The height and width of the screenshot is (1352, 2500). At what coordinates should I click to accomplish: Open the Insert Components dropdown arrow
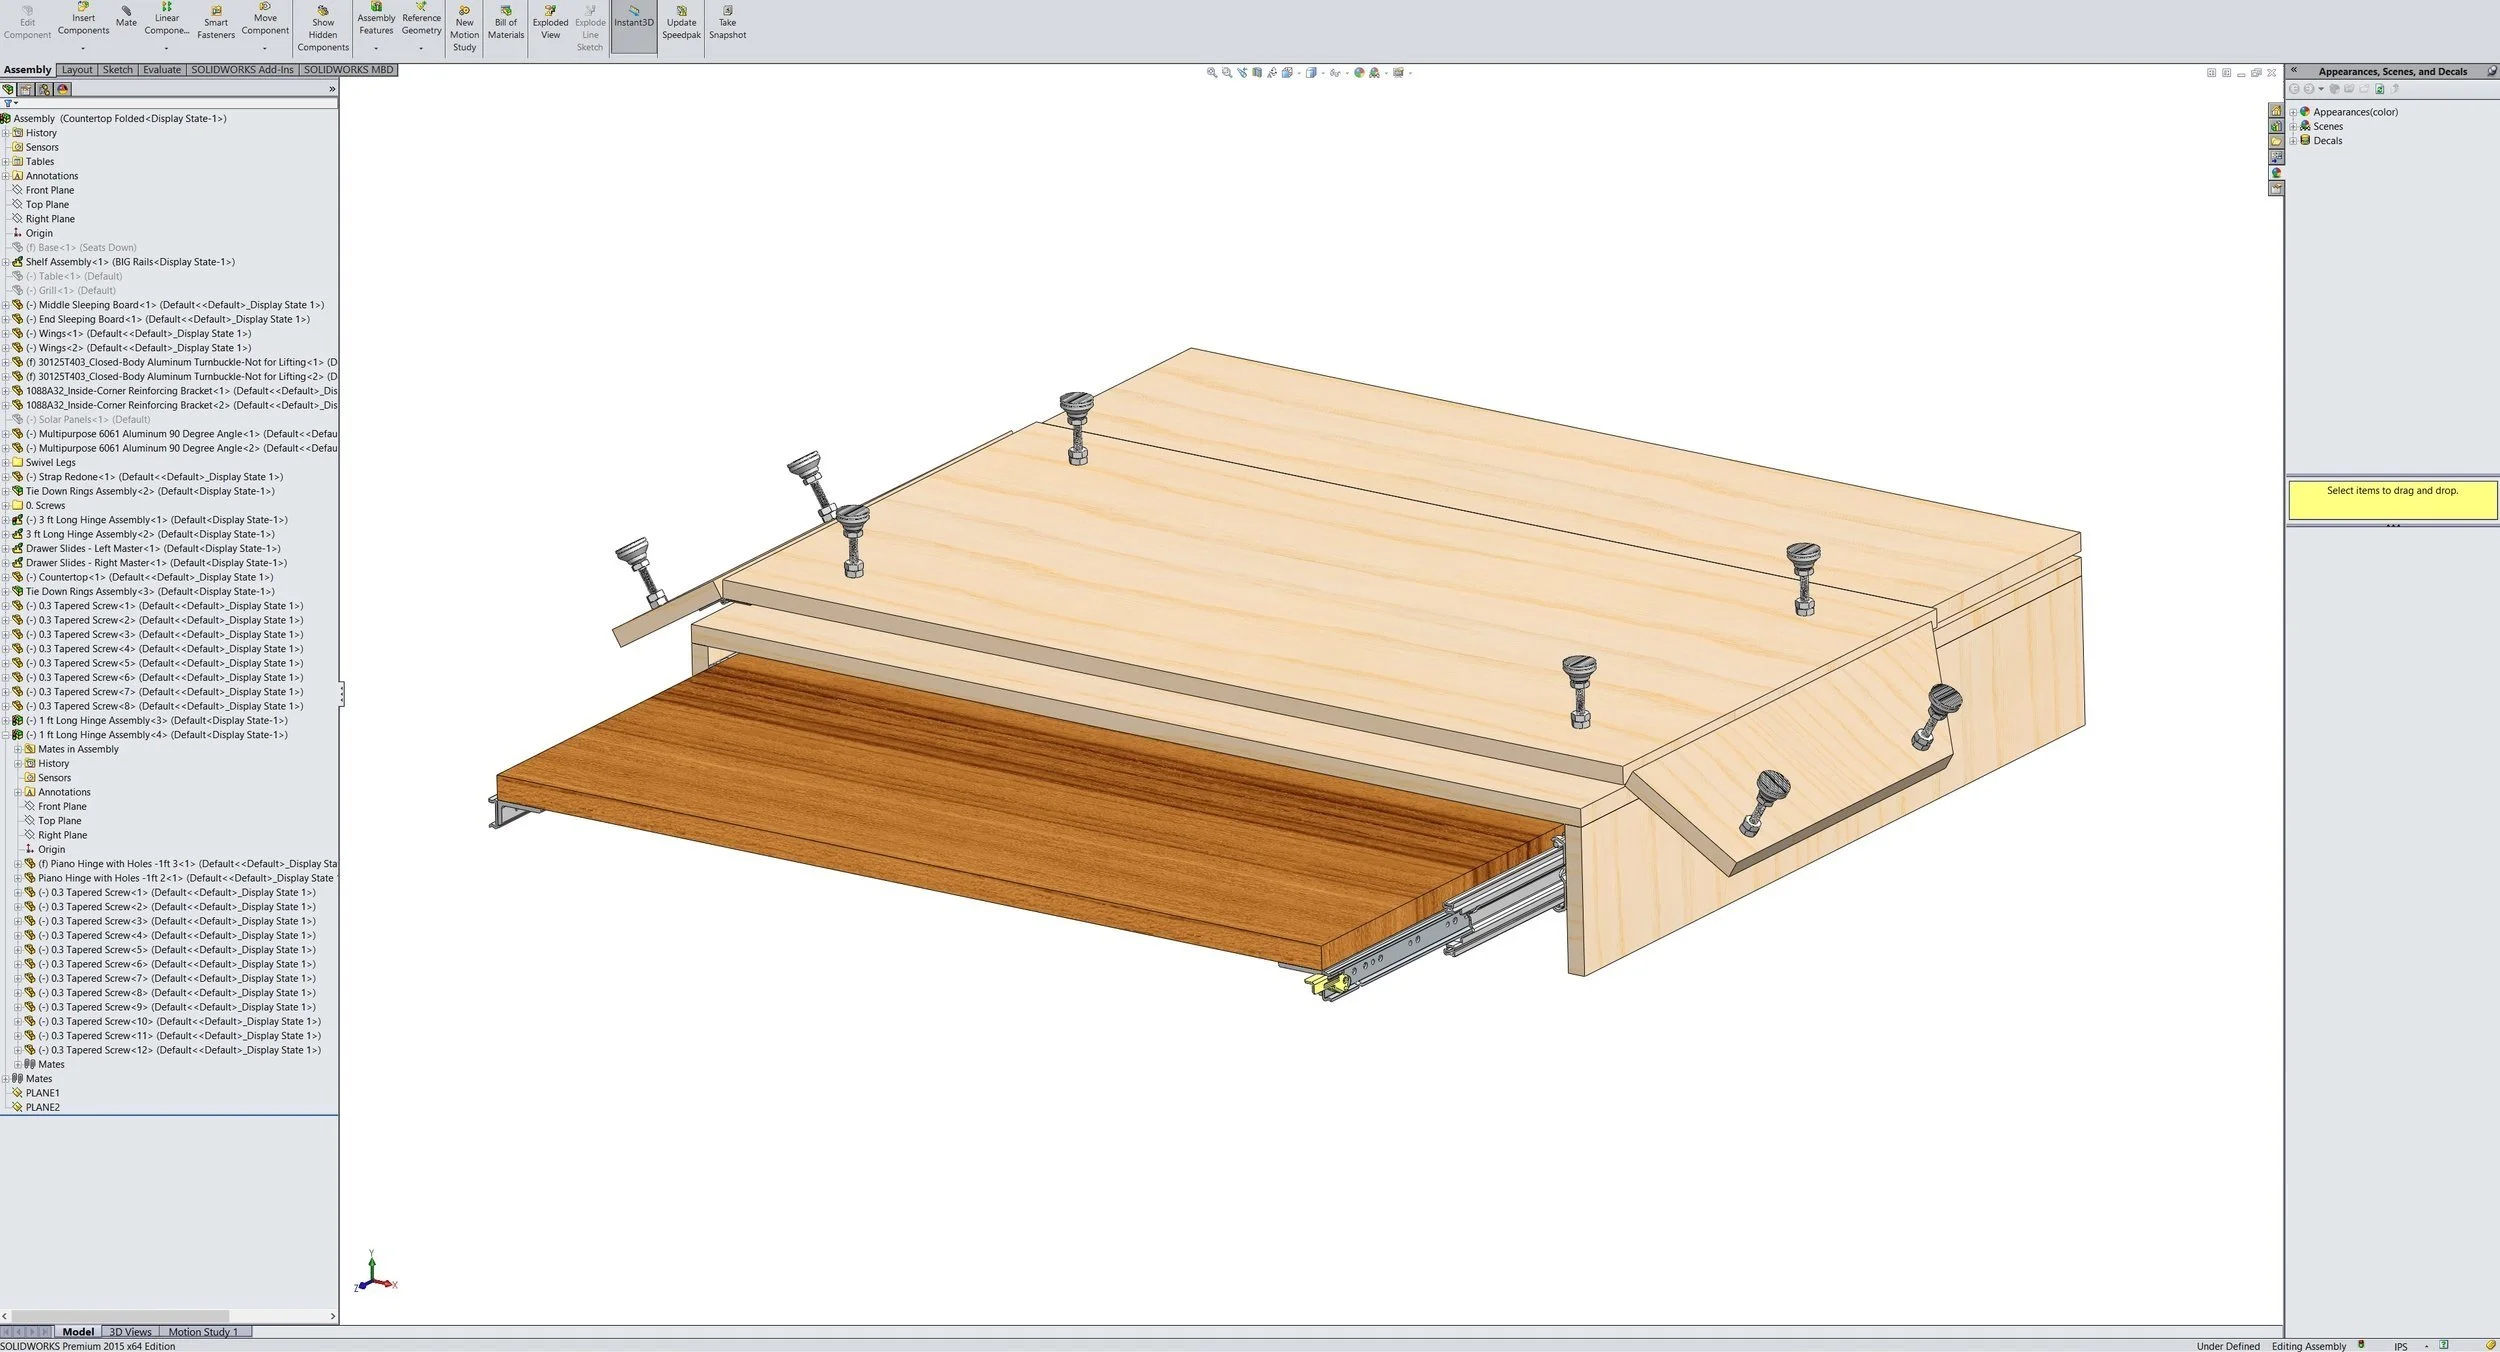coord(83,48)
